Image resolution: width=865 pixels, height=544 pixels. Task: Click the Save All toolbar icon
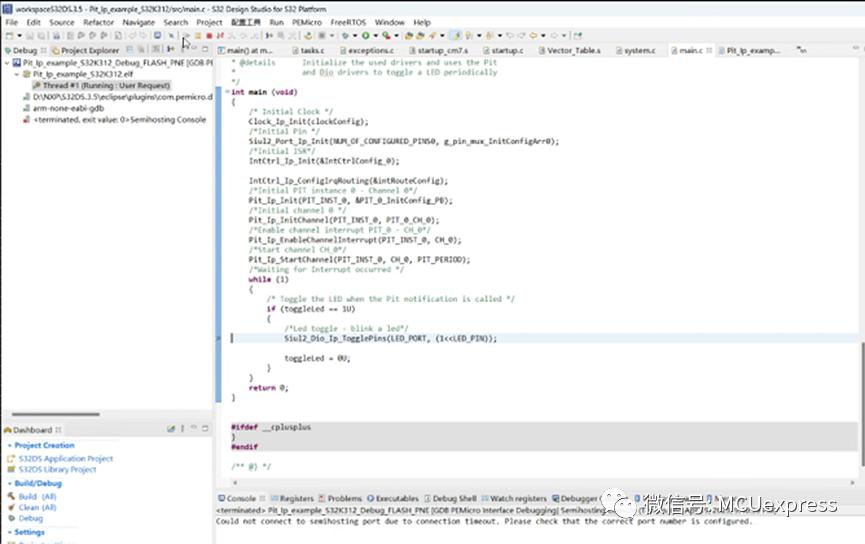coord(40,35)
